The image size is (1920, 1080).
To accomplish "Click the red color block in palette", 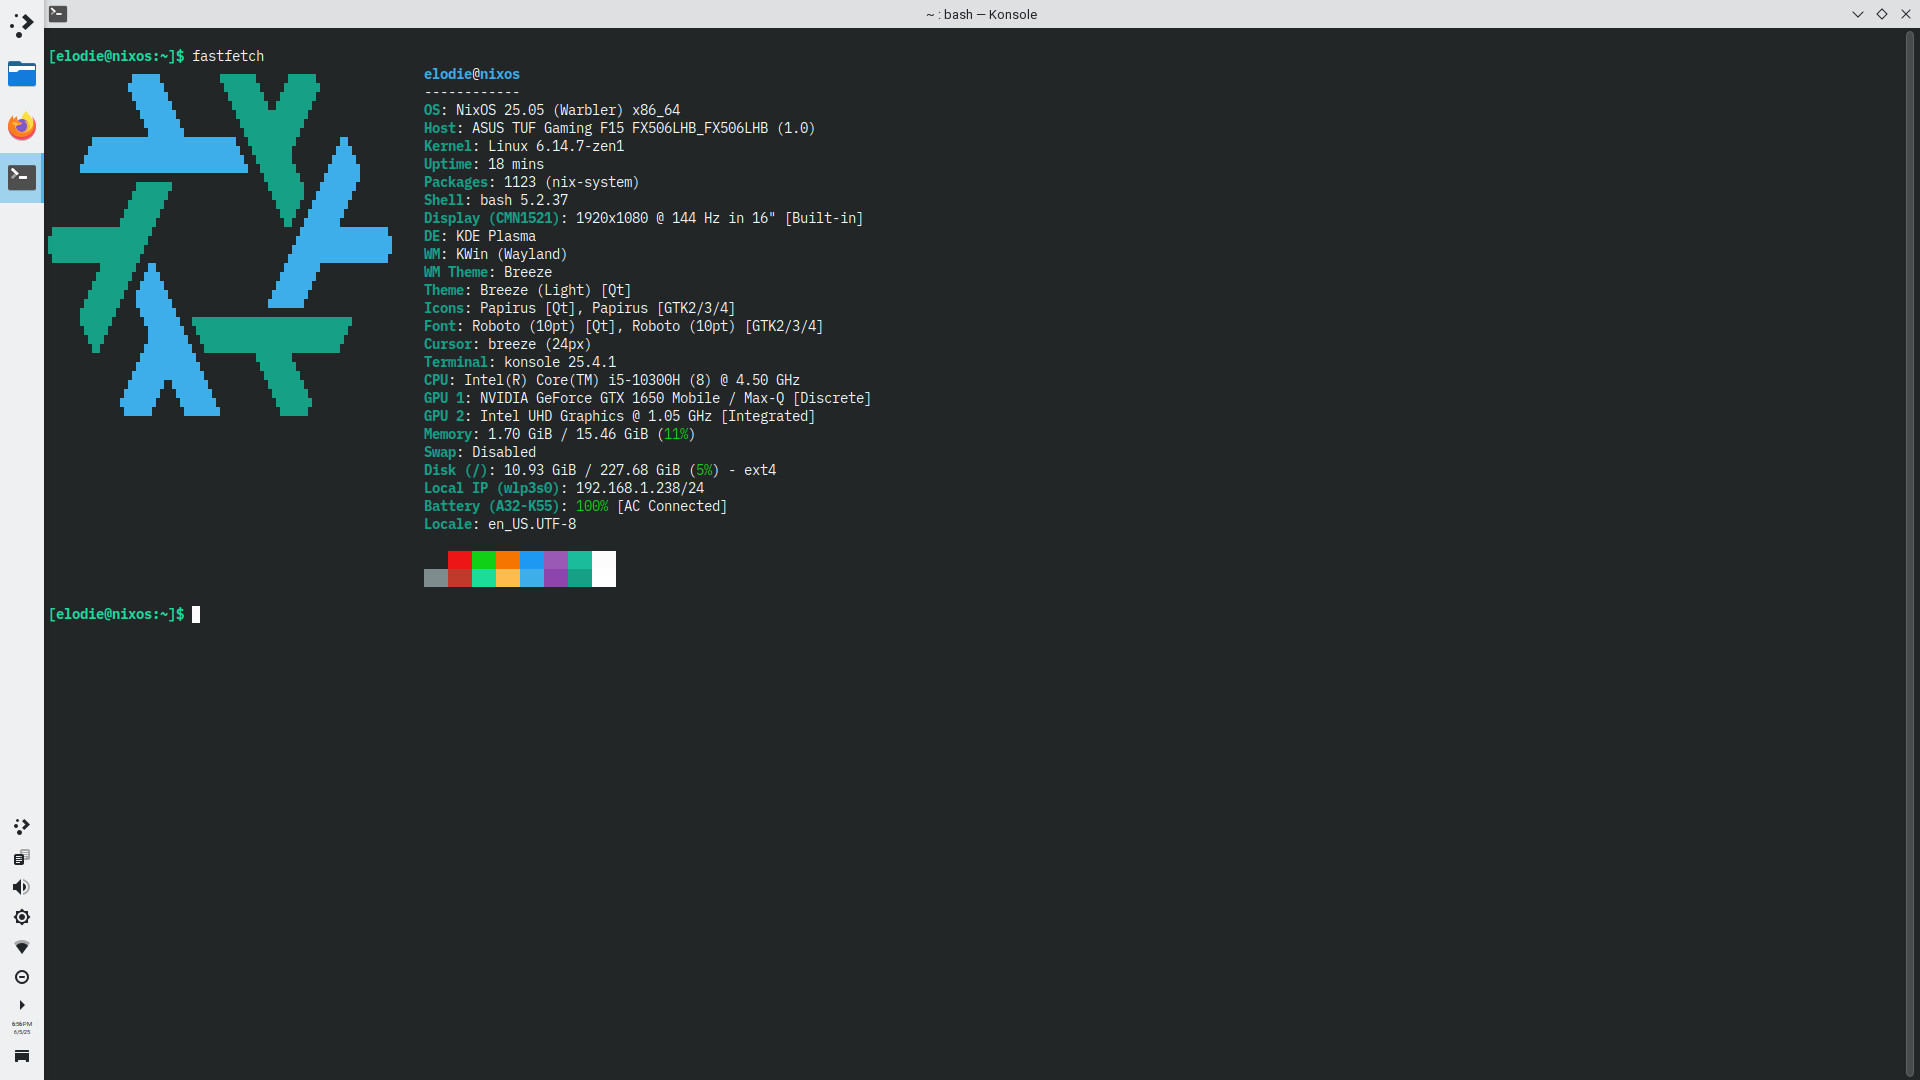I will [x=459, y=560].
